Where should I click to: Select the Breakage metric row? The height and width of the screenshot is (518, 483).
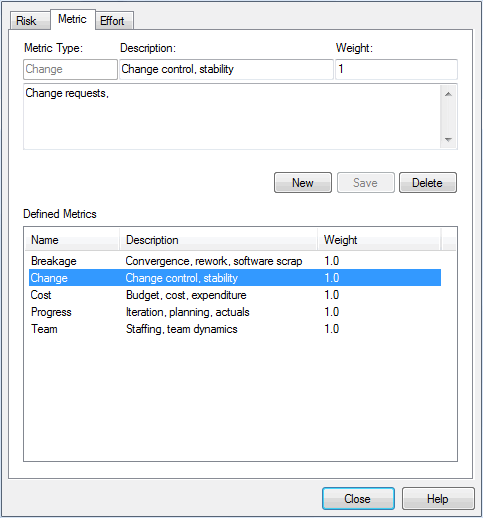tap(235, 261)
